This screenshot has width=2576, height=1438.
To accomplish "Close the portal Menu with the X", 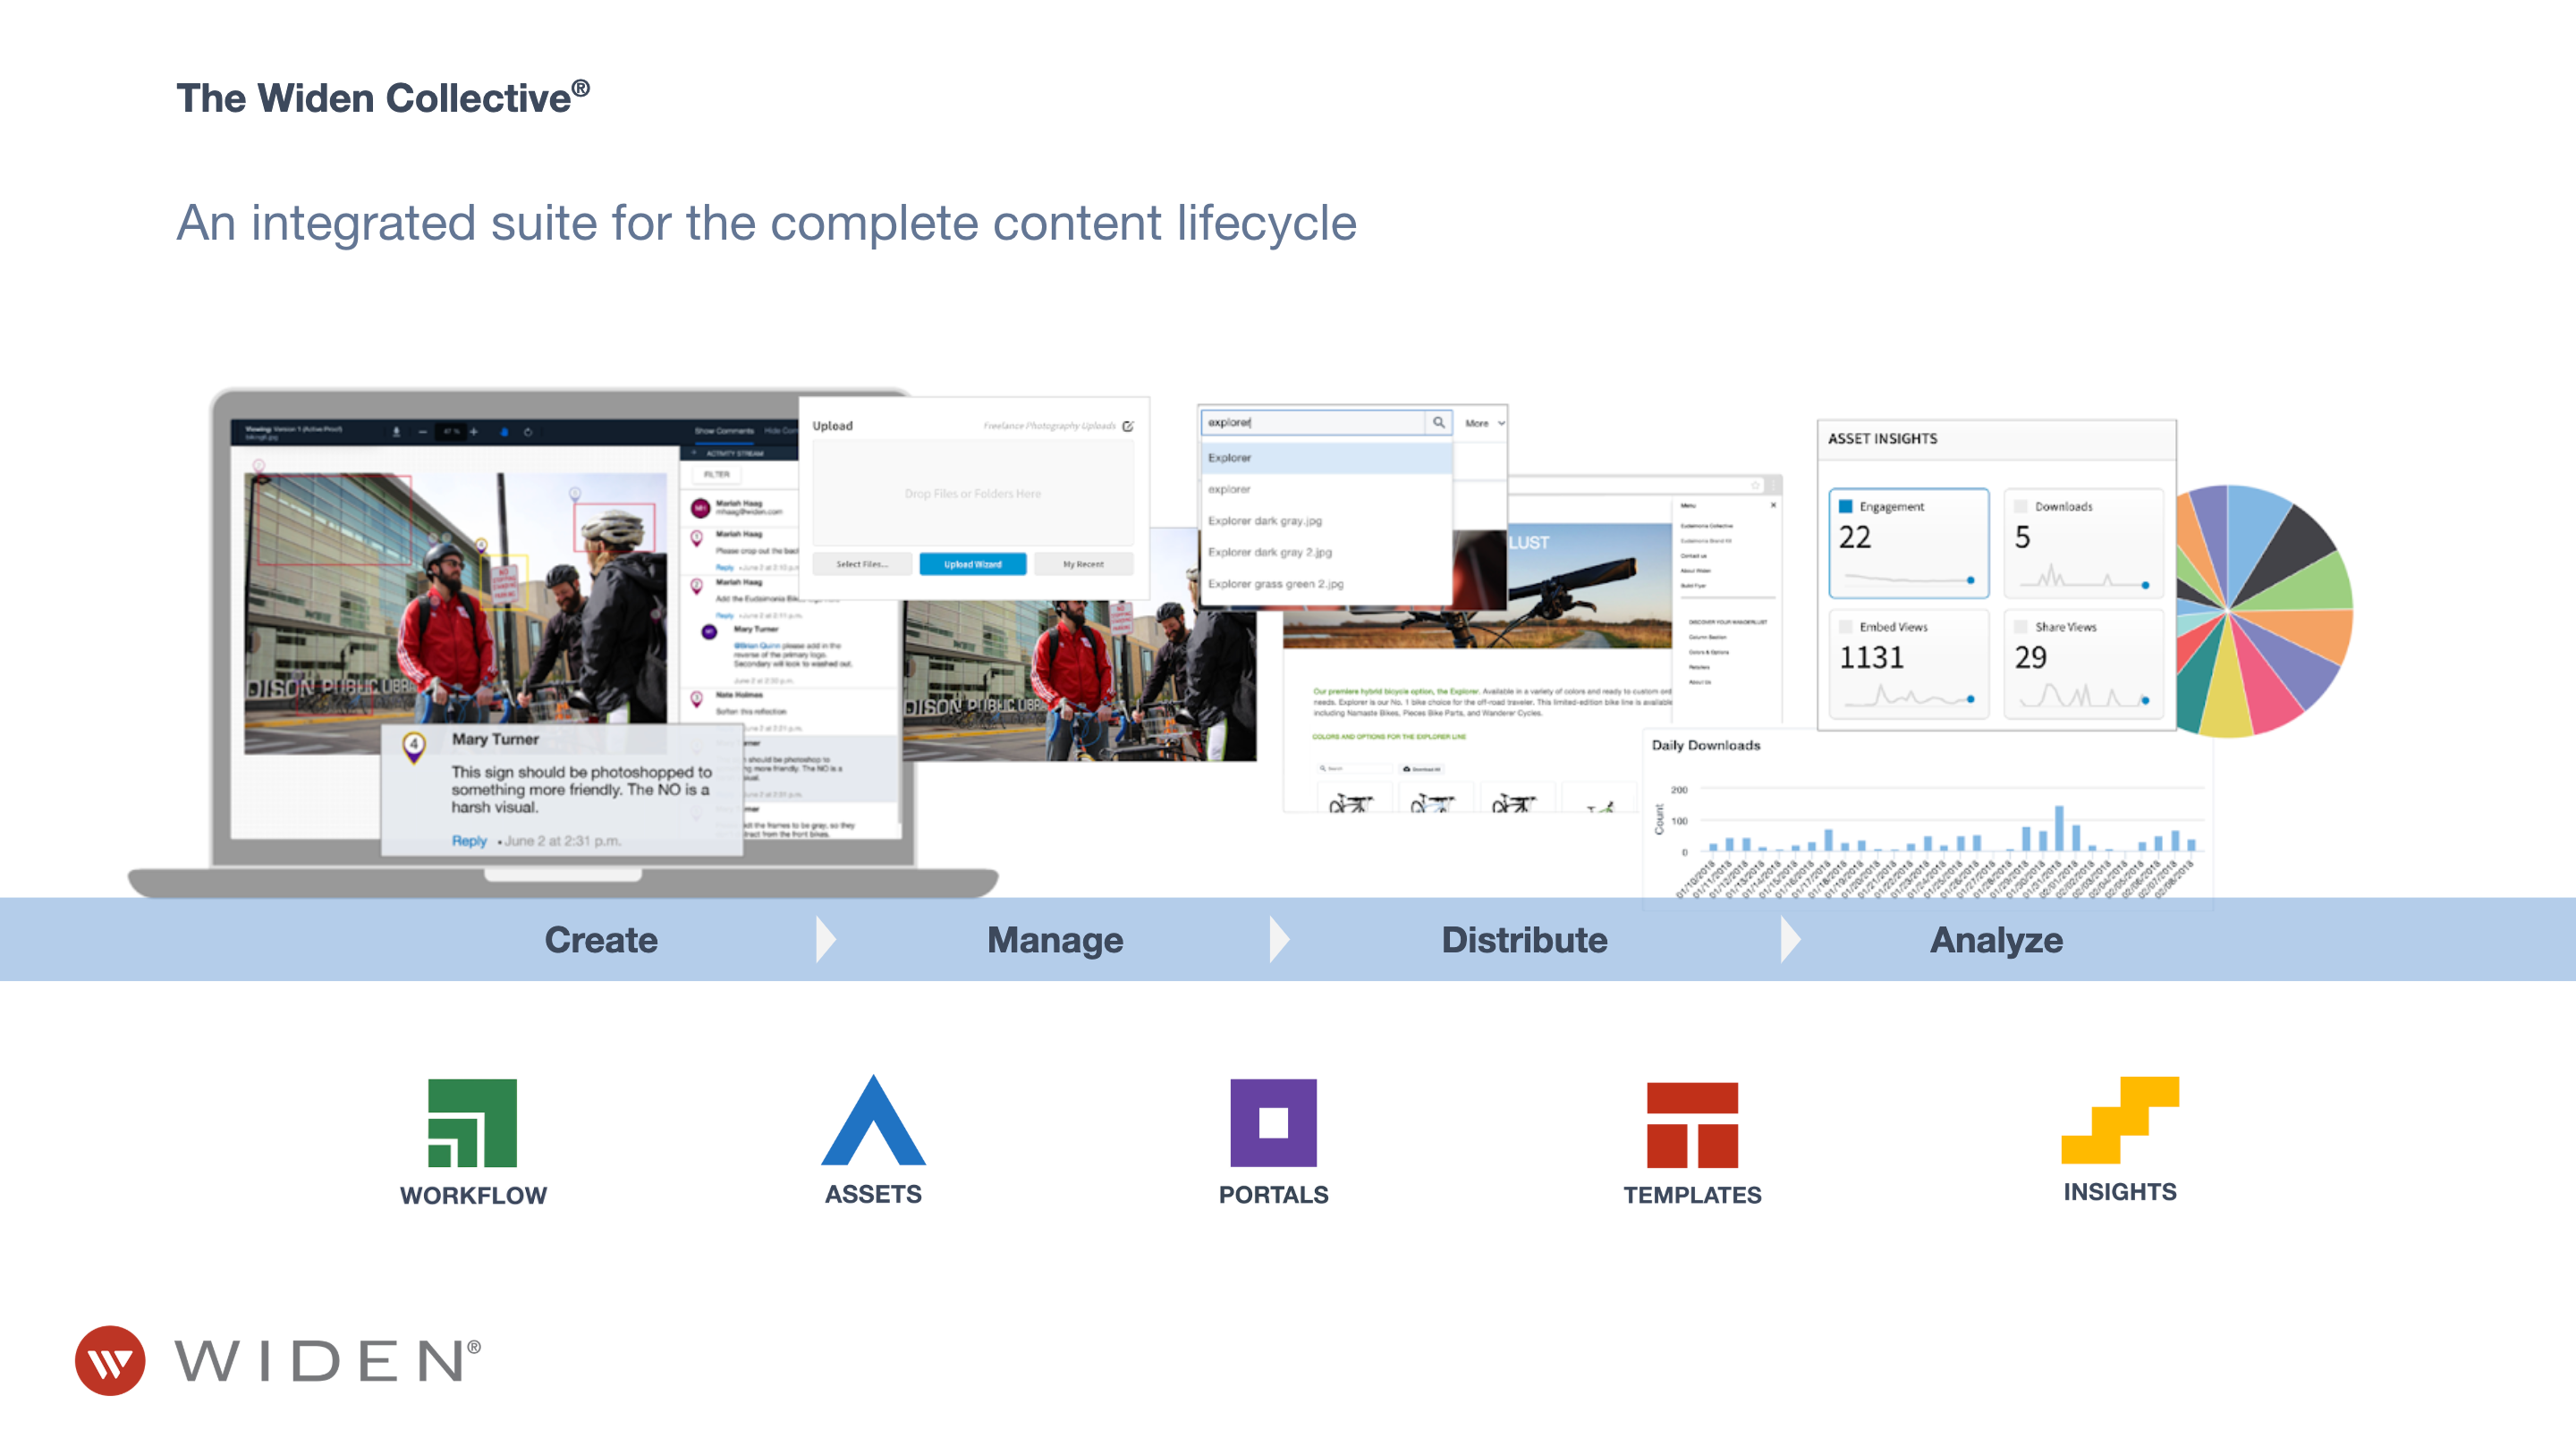I will pyautogui.click(x=1773, y=505).
